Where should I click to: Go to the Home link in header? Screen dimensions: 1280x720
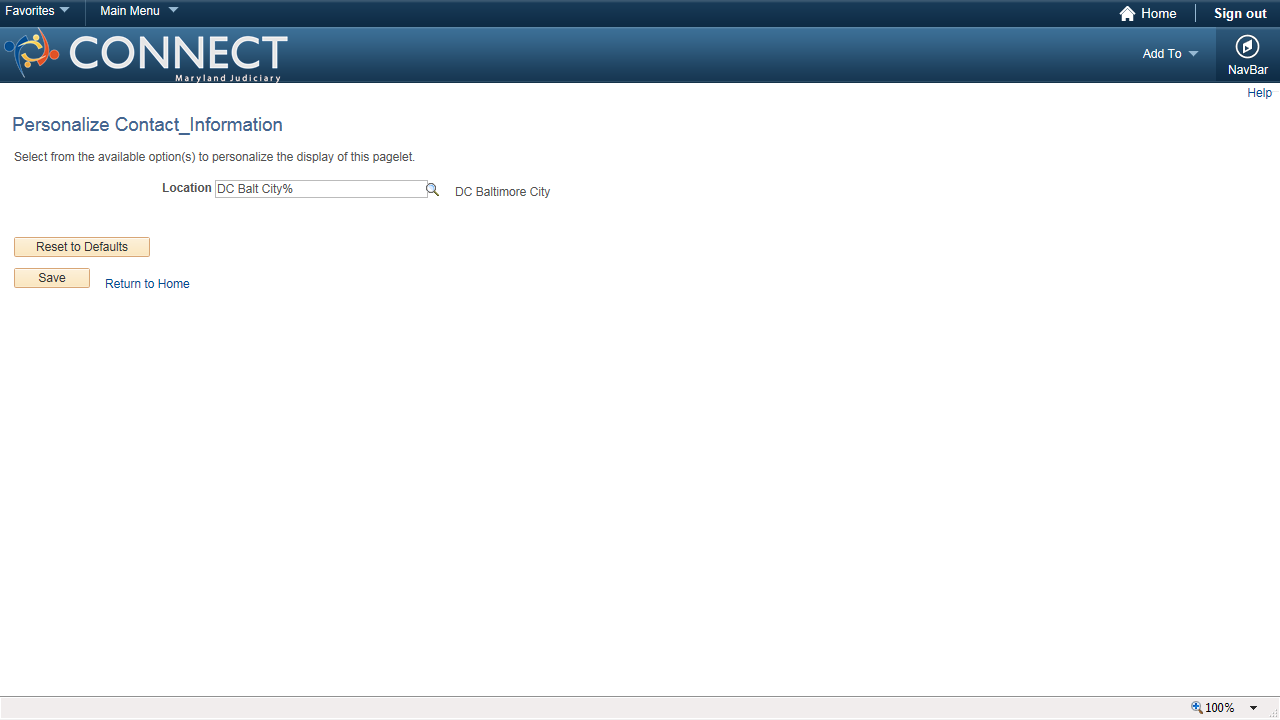tap(1158, 13)
